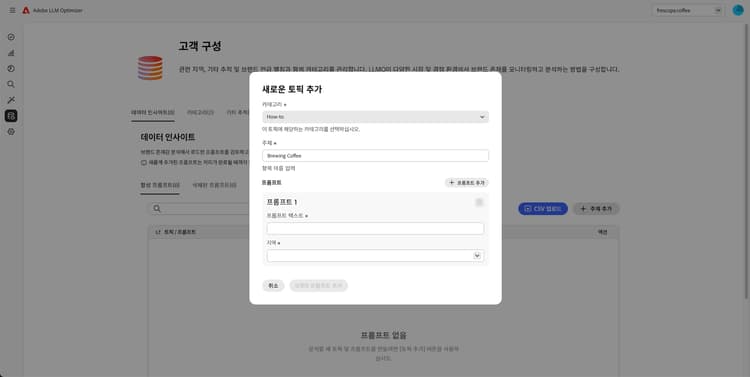Open the settings gear sidebar icon
750x377 pixels.
tap(11, 132)
